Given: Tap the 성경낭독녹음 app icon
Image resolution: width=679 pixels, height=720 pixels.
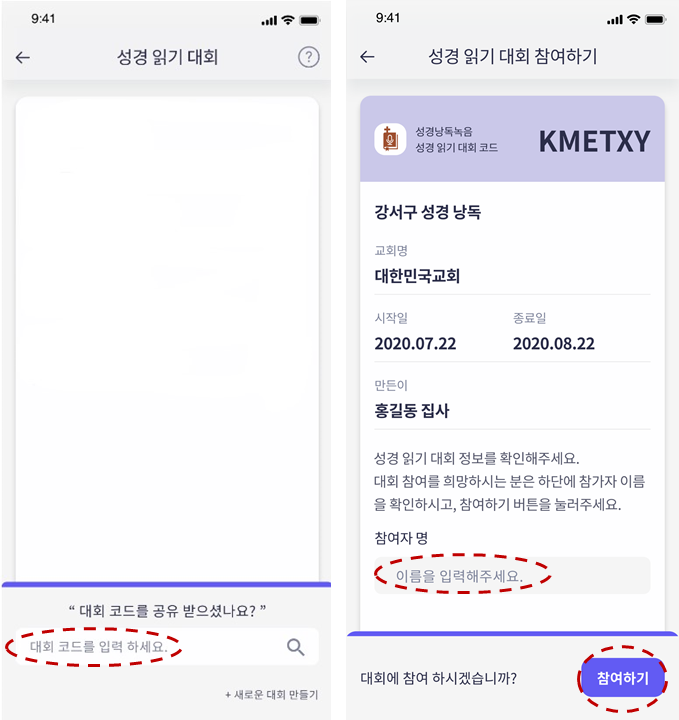Looking at the screenshot, I should (x=390, y=139).
